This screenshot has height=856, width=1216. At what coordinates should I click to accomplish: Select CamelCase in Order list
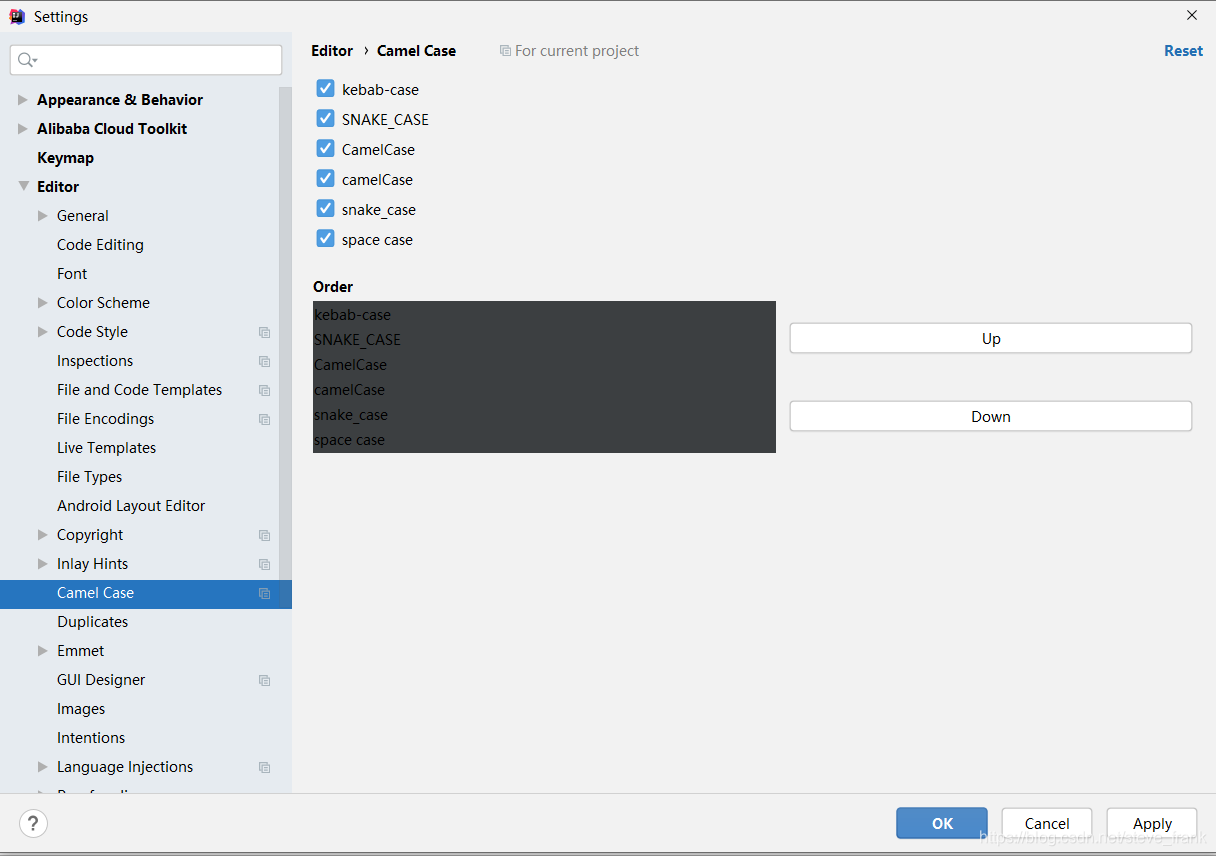(x=544, y=365)
